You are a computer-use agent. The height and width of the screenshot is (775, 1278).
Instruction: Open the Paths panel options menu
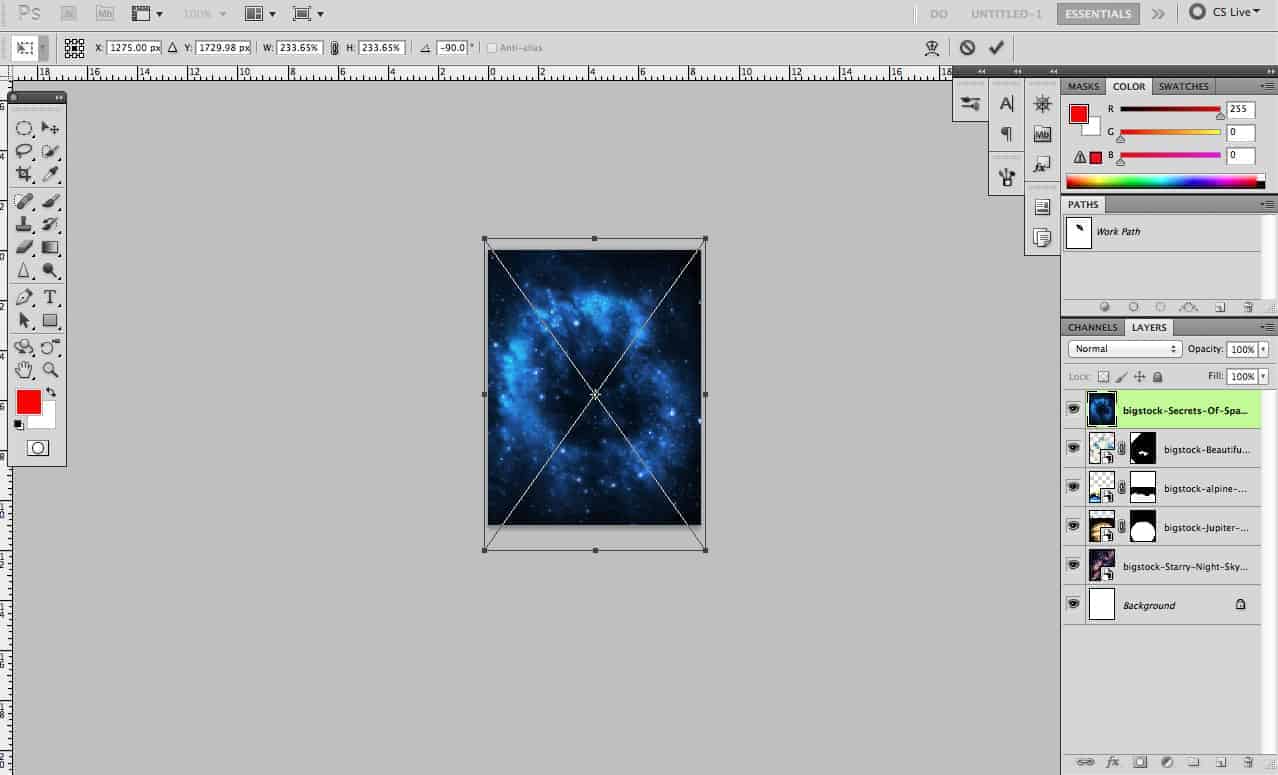tap(1269, 204)
